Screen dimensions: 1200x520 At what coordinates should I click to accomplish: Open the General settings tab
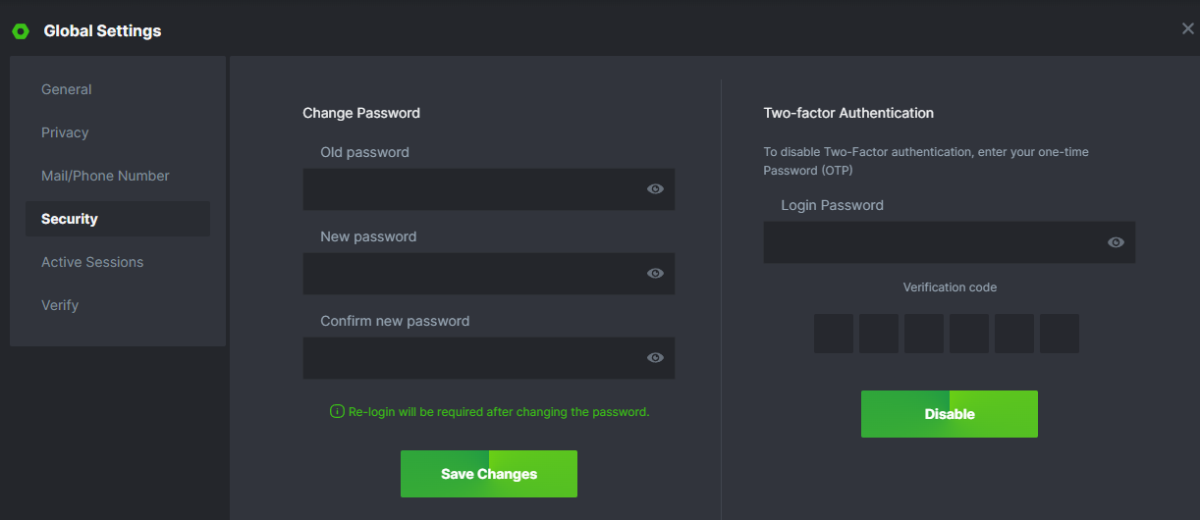(x=66, y=89)
